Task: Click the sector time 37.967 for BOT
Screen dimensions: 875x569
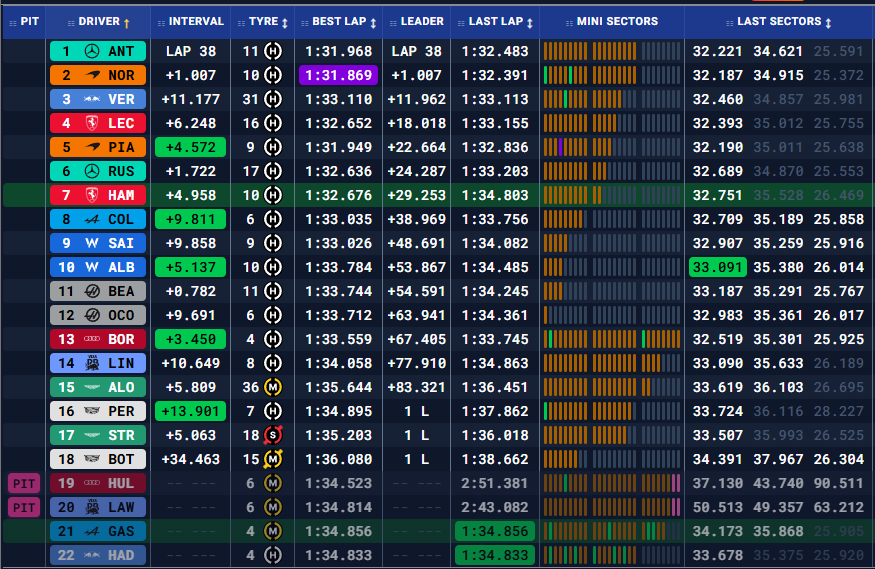Action: coord(778,459)
